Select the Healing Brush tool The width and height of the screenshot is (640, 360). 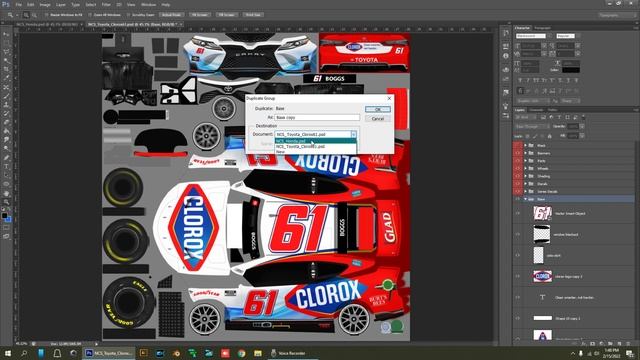point(6,87)
